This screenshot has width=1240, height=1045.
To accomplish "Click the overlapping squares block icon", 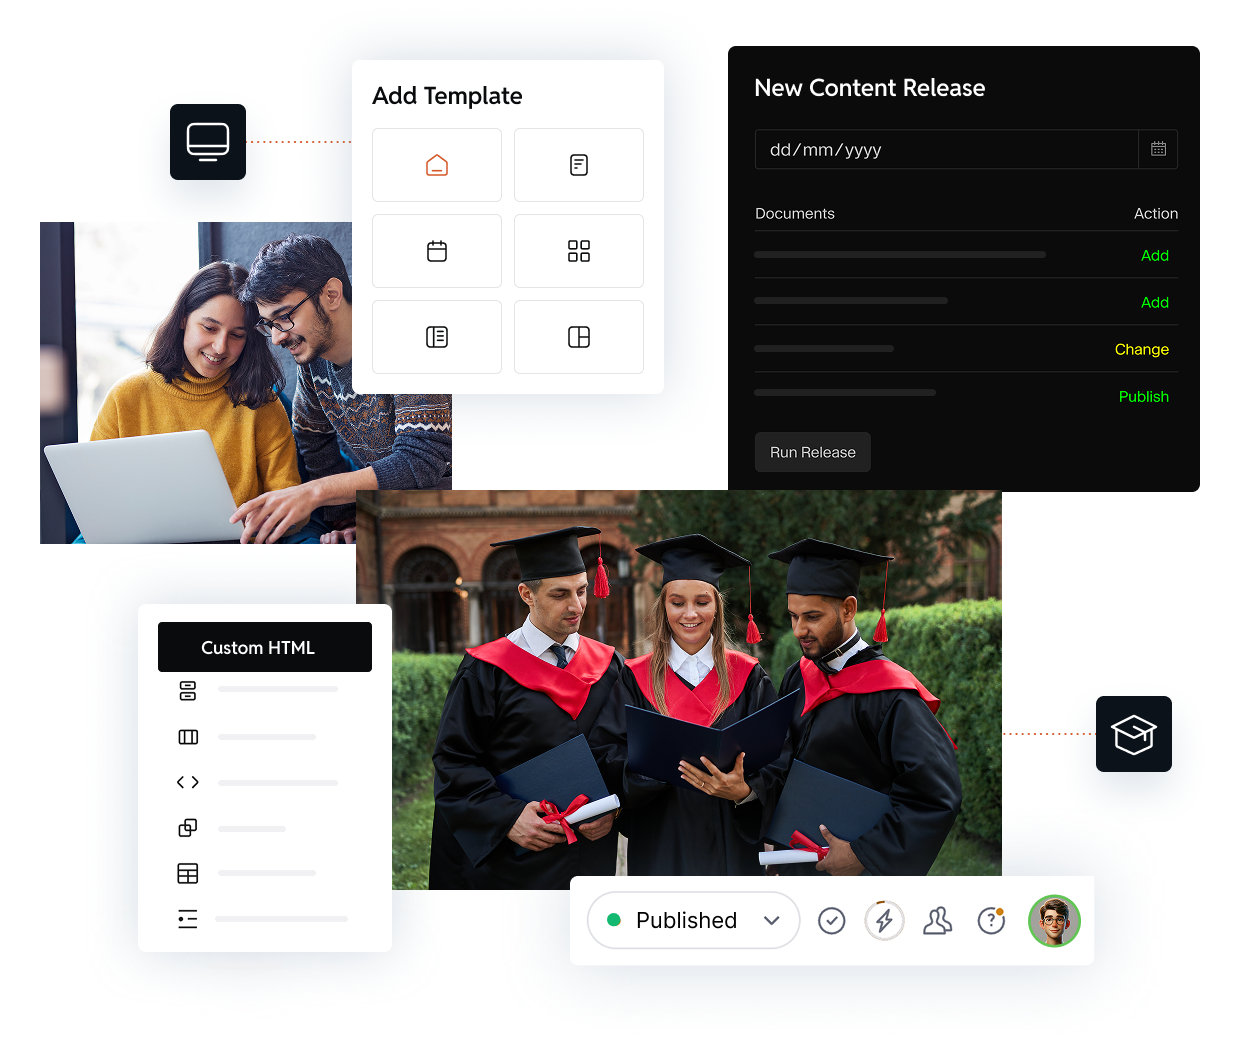I will [x=188, y=828].
